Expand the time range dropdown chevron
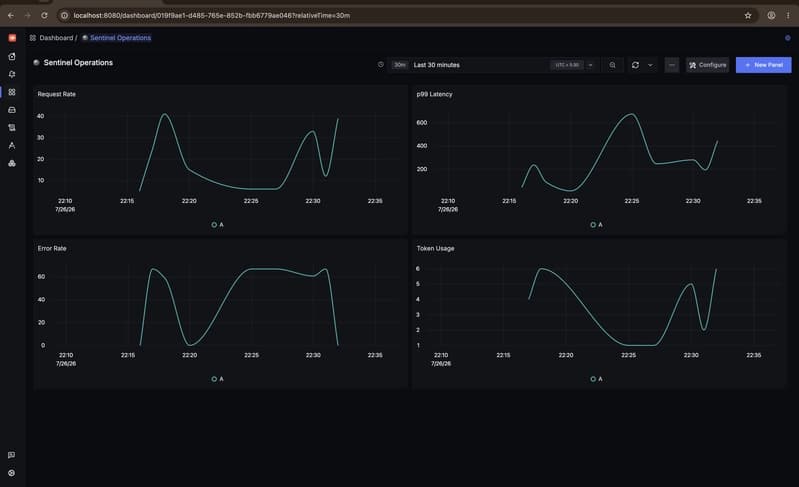 tap(591, 65)
